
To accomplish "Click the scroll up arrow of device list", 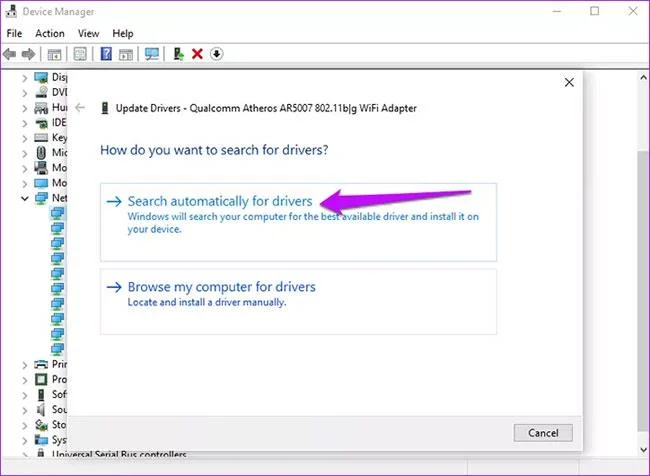I will (643, 78).
